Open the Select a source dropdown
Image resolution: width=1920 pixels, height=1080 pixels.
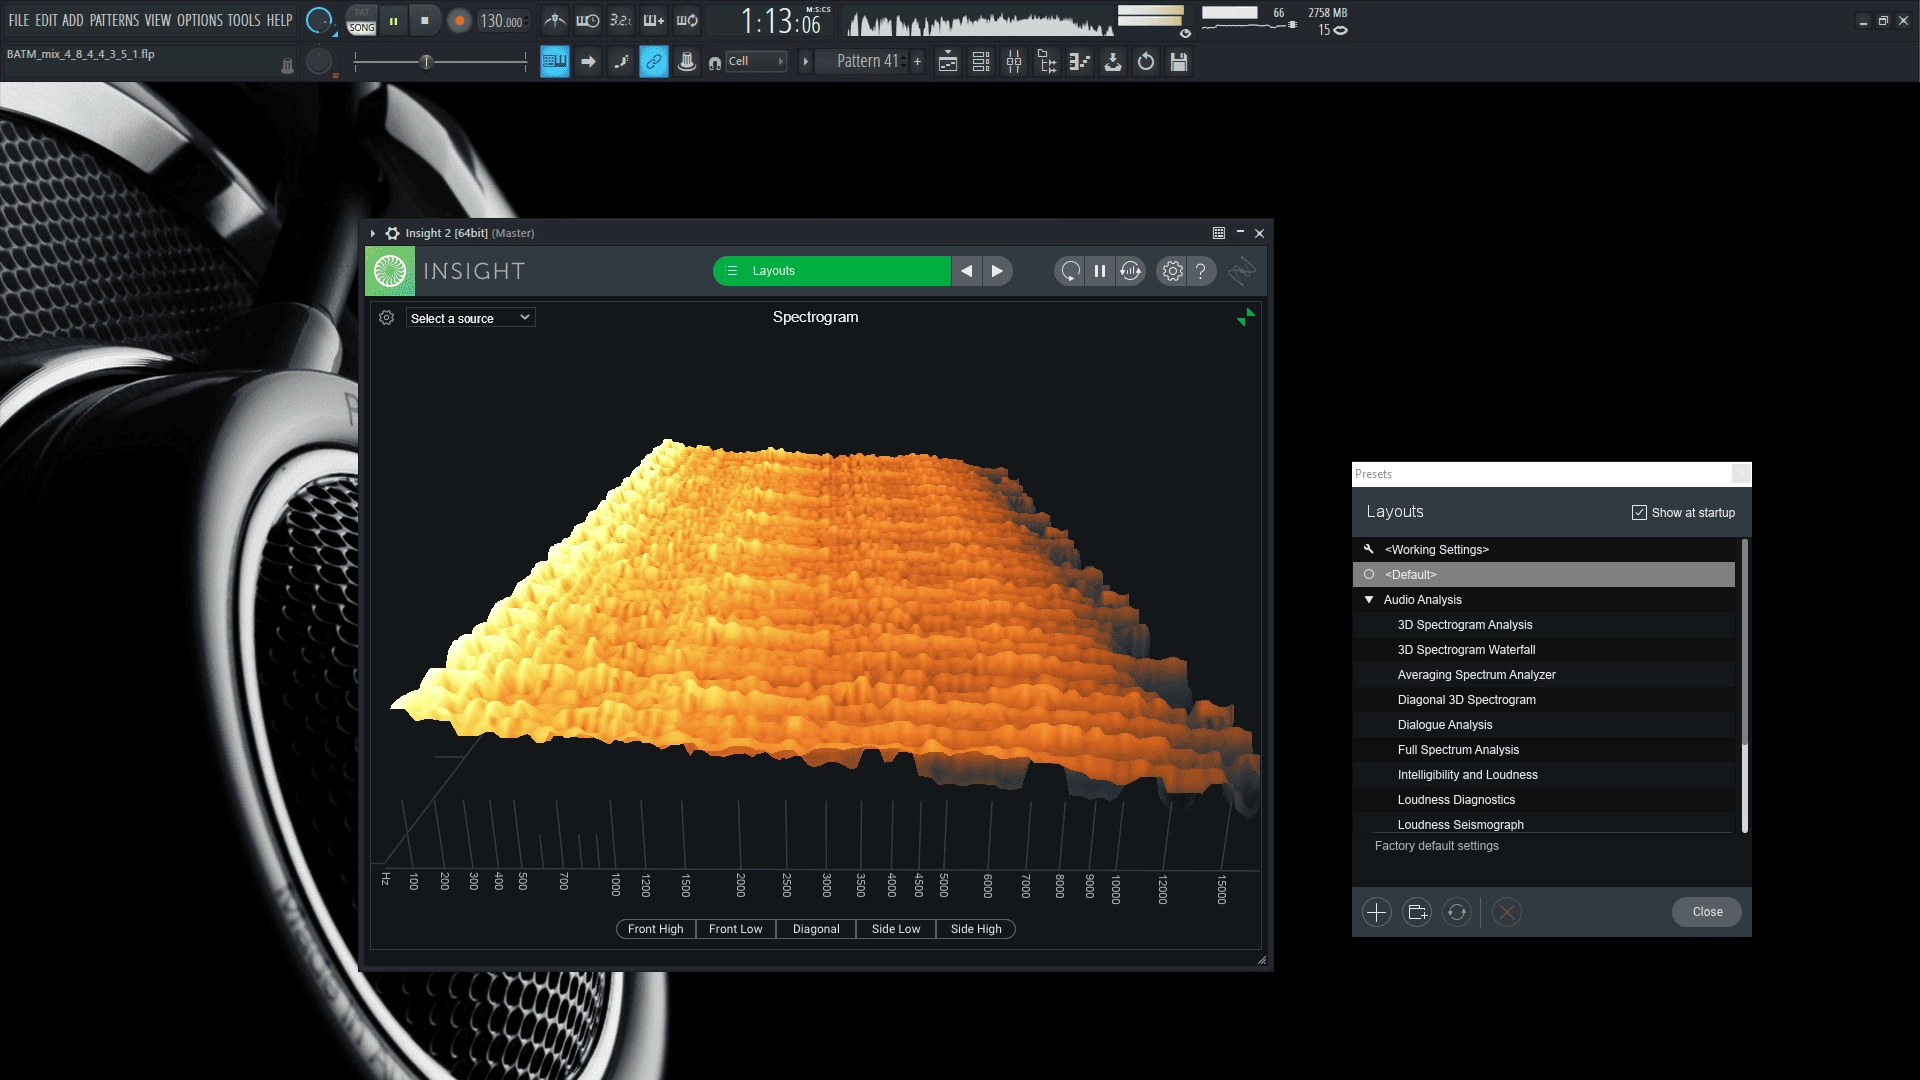tap(470, 318)
